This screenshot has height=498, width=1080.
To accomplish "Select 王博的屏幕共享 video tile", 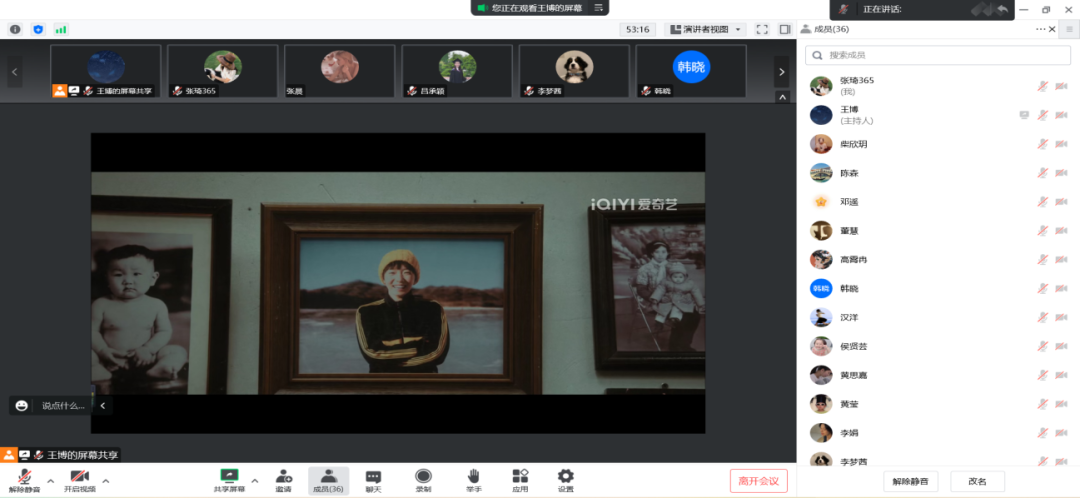I will (105, 71).
